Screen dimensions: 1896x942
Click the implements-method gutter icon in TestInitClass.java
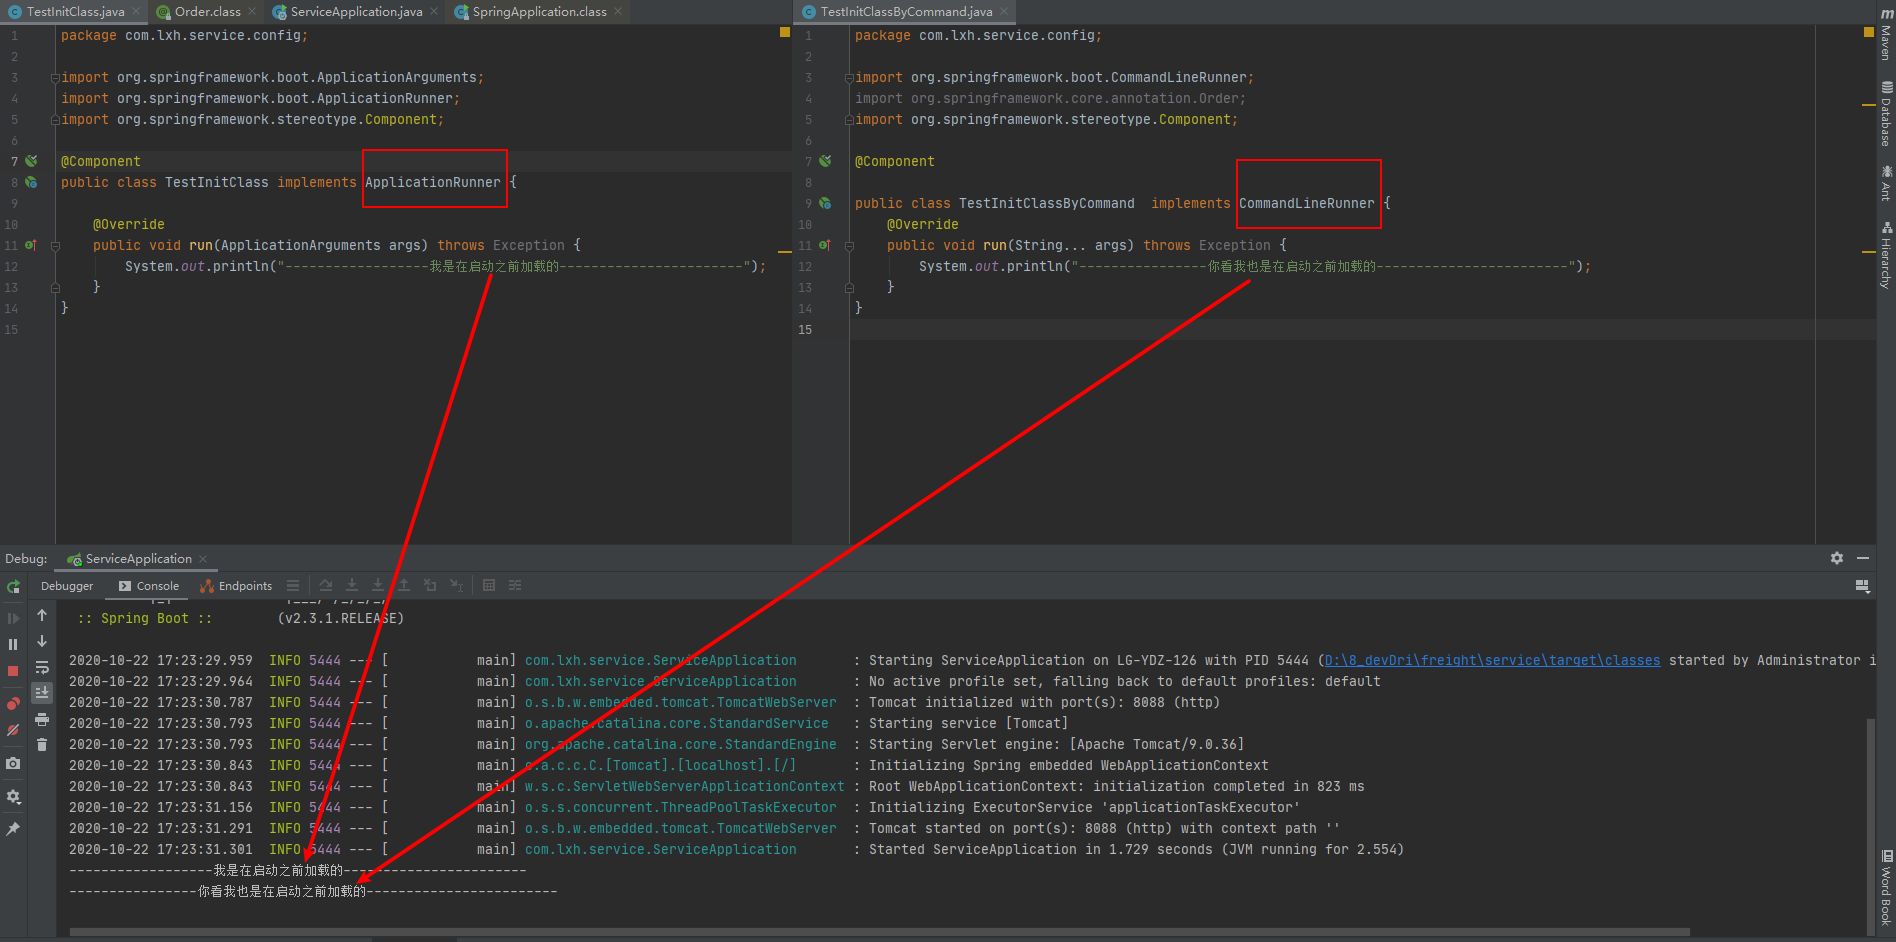31,245
